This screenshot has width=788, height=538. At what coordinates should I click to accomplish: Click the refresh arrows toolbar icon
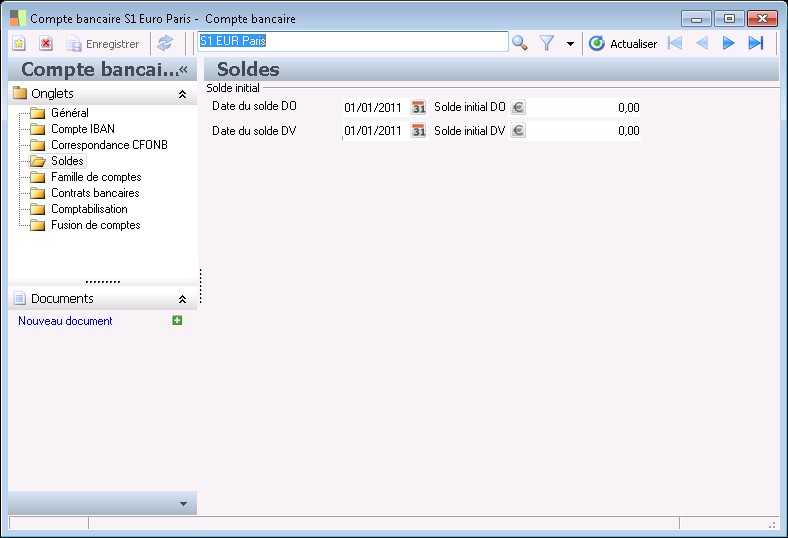coord(165,43)
